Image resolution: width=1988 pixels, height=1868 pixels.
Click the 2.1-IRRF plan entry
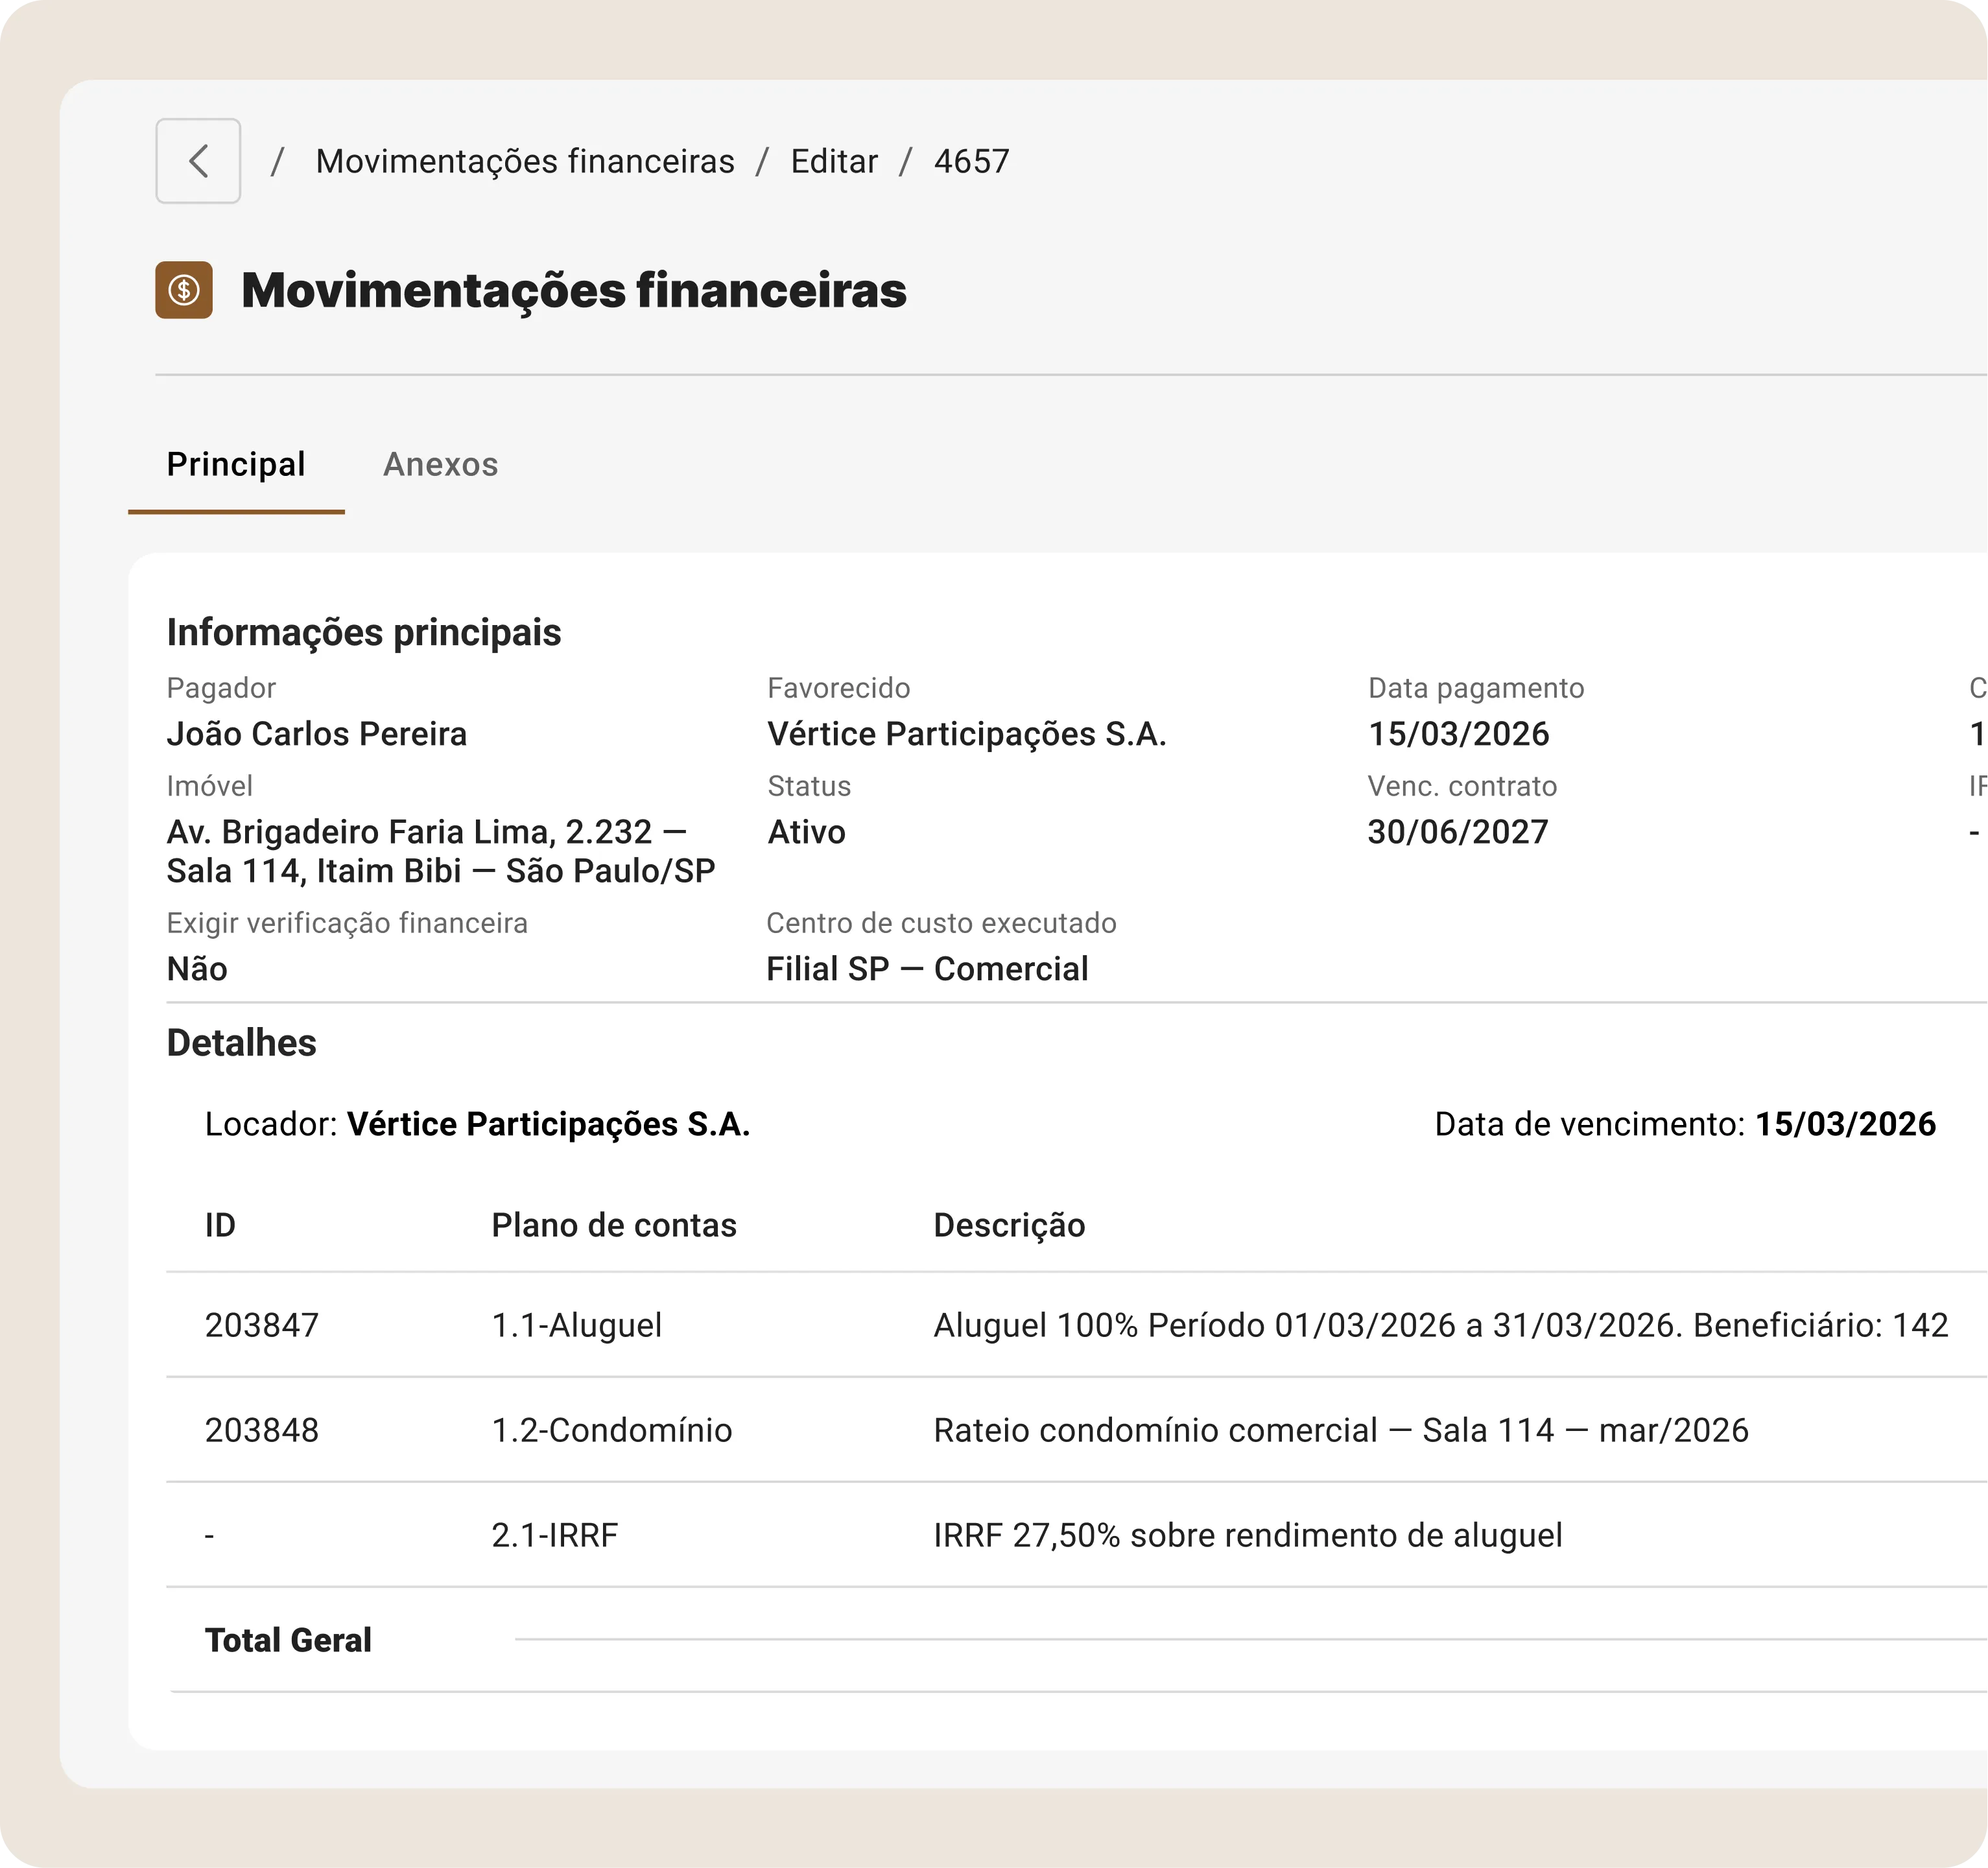[x=555, y=1535]
